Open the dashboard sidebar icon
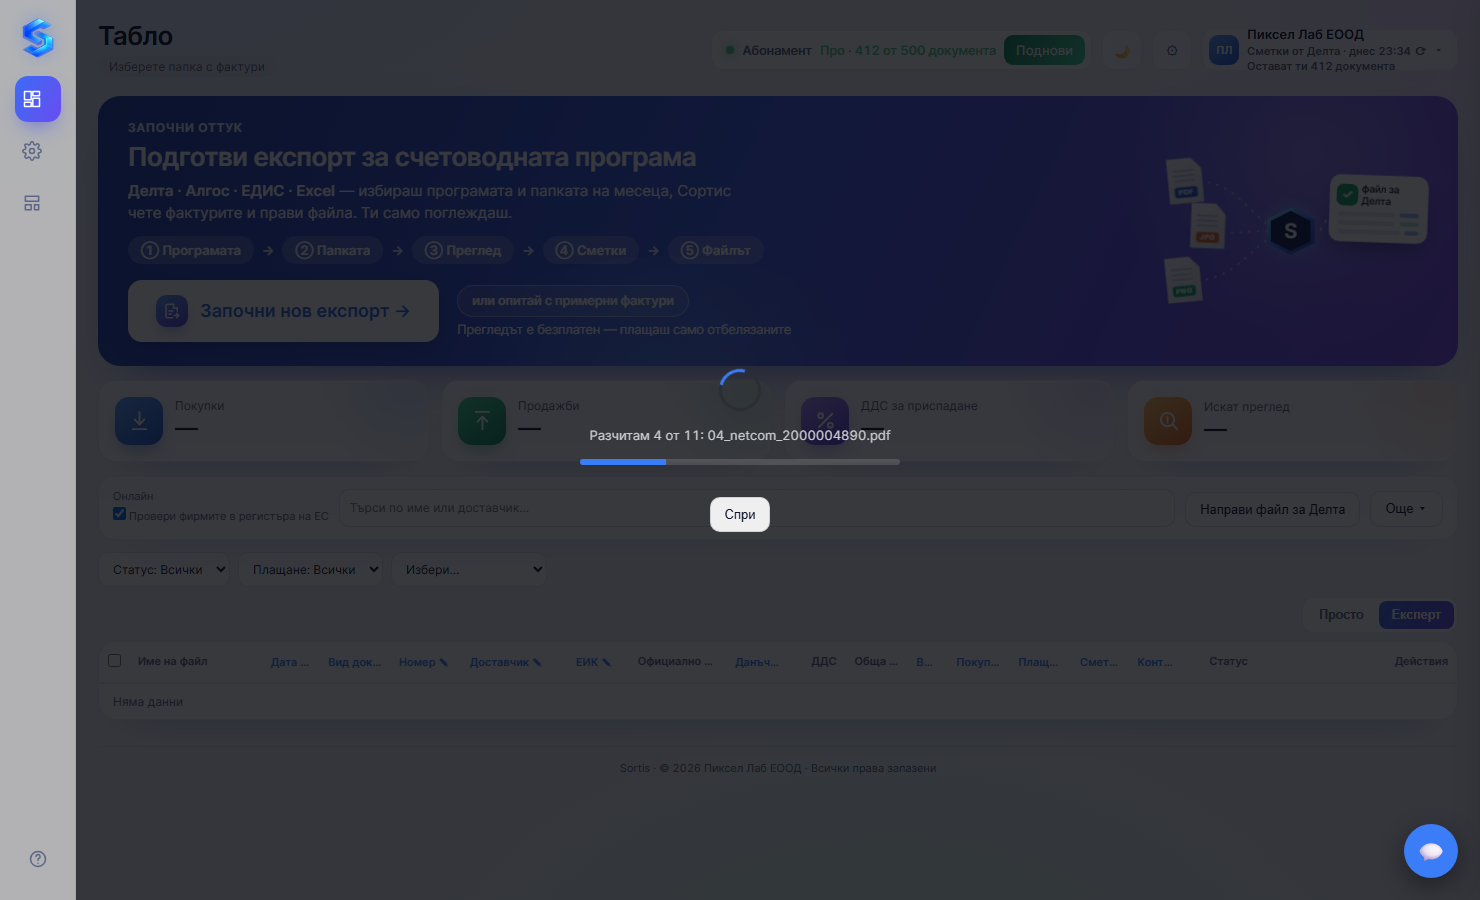This screenshot has height=900, width=1480. click(38, 99)
